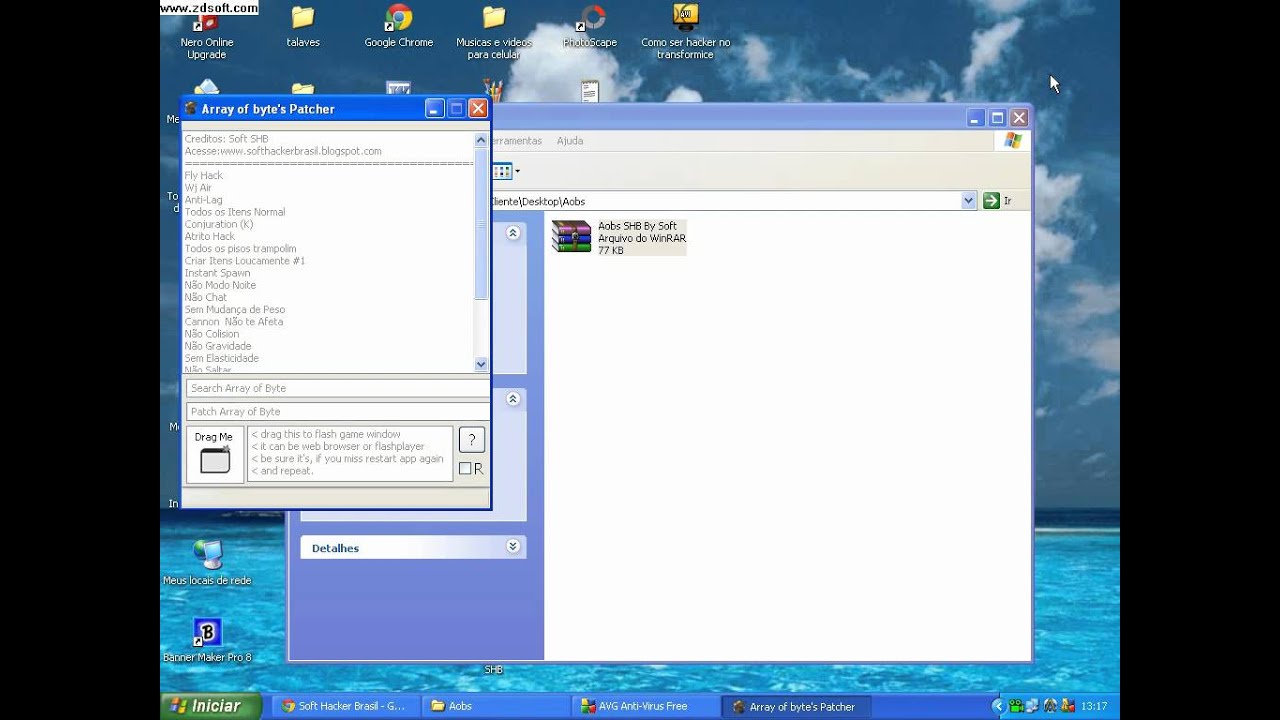The image size is (1280, 720).
Task: Open the Ferramentas menu in Explorer
Action: pyautogui.click(x=517, y=141)
